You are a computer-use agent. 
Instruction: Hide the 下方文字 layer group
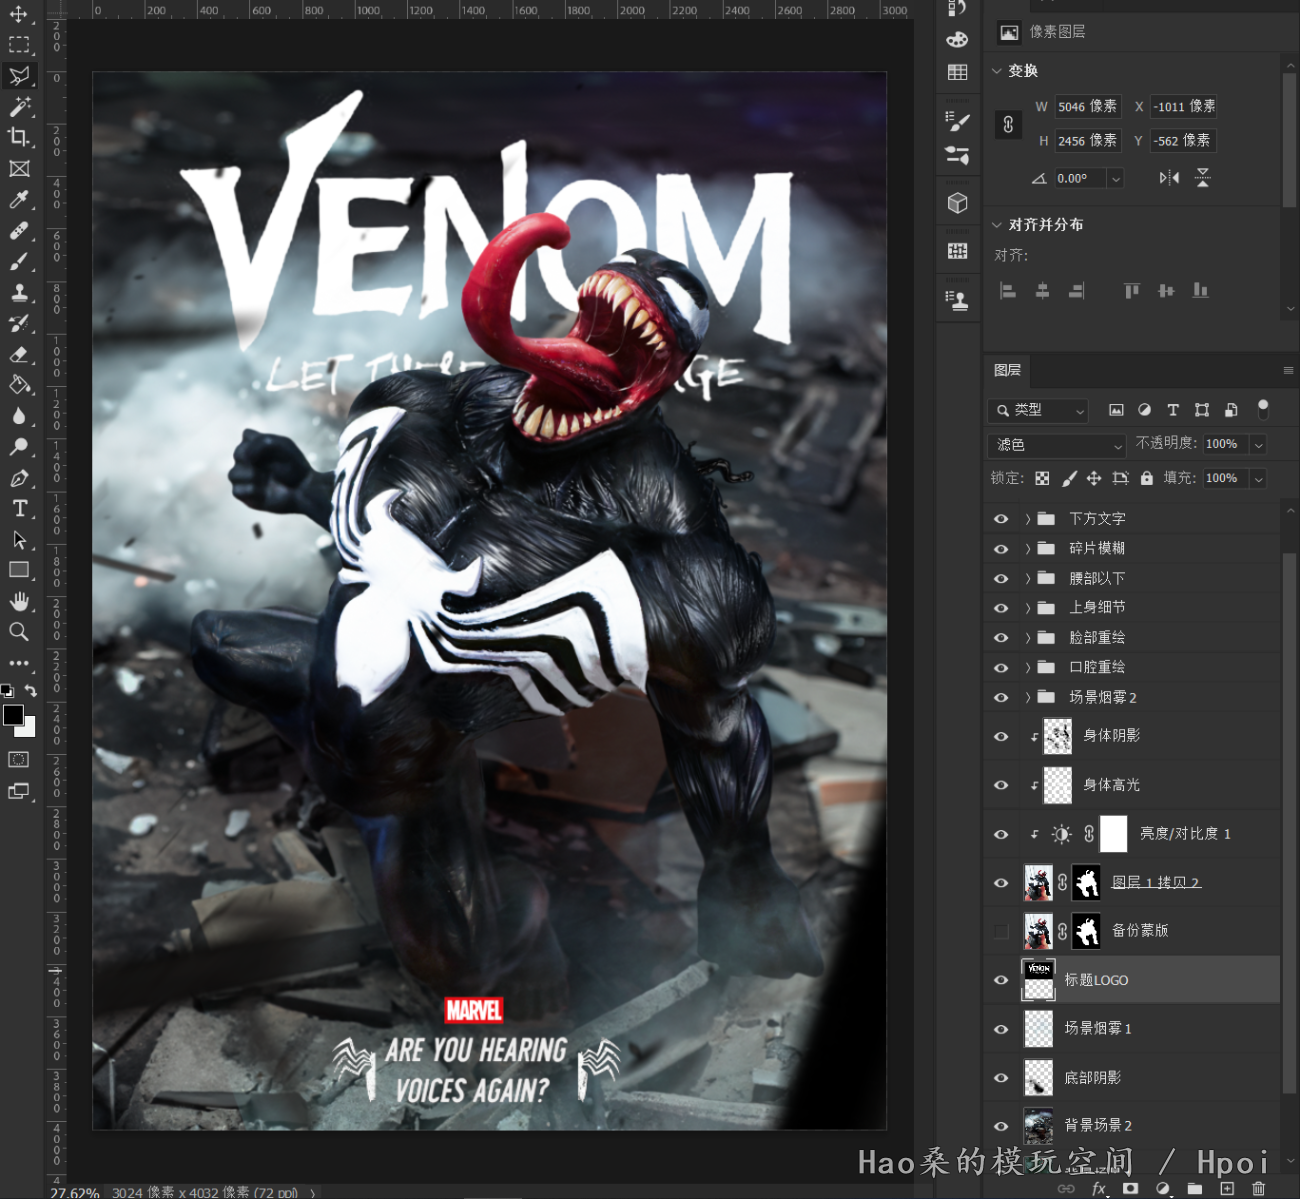click(x=1001, y=519)
